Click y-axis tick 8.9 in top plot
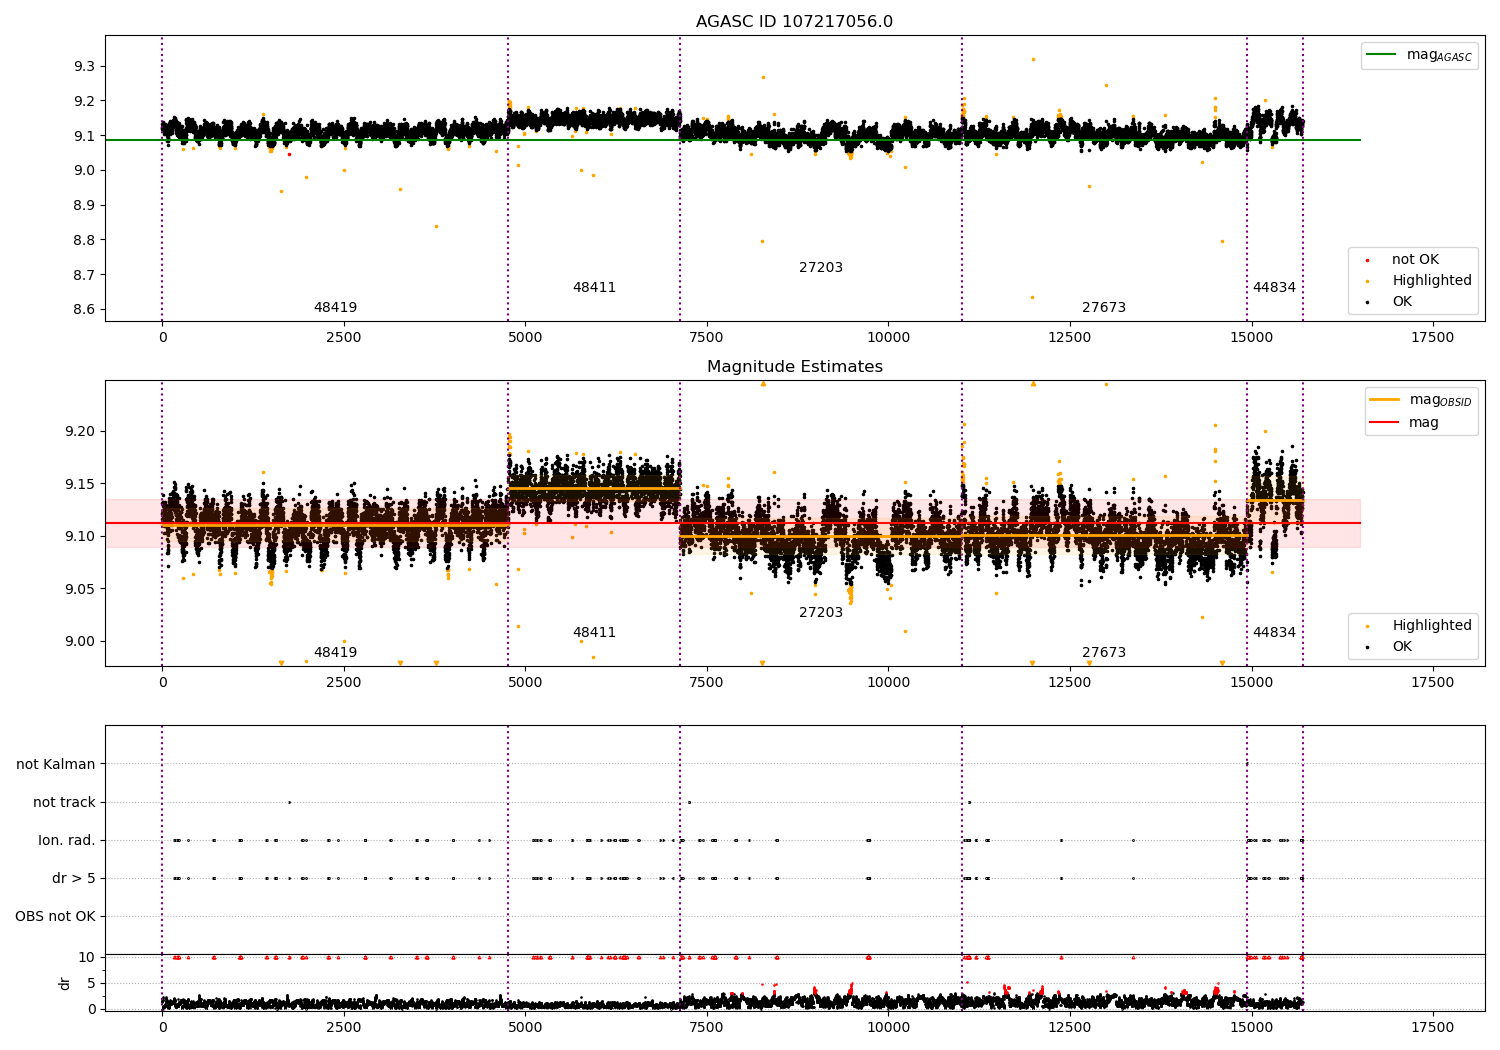 (84, 205)
